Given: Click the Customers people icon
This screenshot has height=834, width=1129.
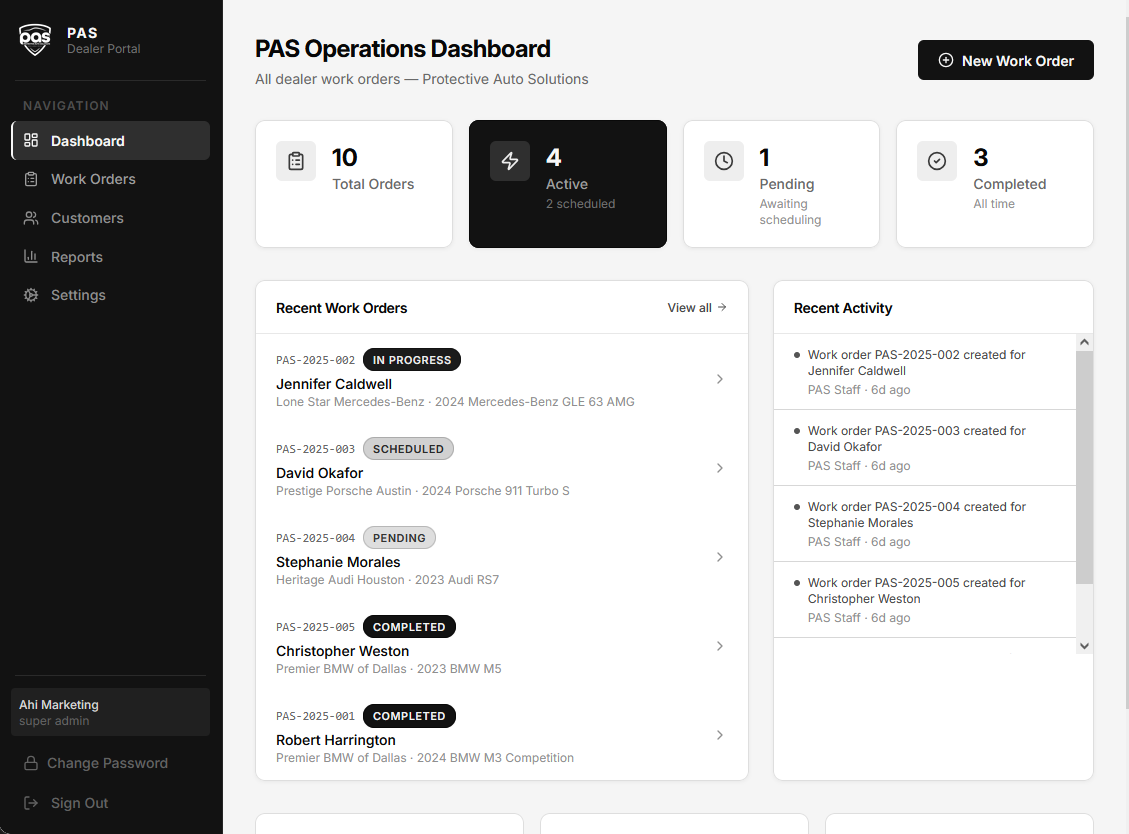Looking at the screenshot, I should (30, 218).
